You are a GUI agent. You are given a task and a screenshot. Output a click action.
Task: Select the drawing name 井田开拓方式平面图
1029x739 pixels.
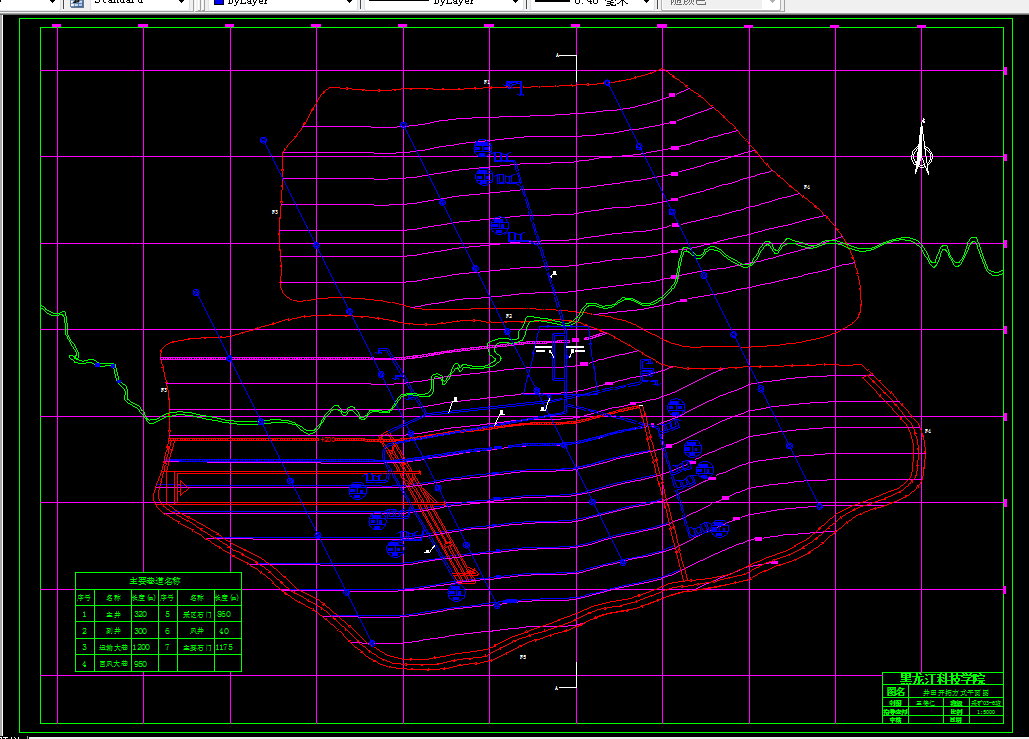[956, 692]
